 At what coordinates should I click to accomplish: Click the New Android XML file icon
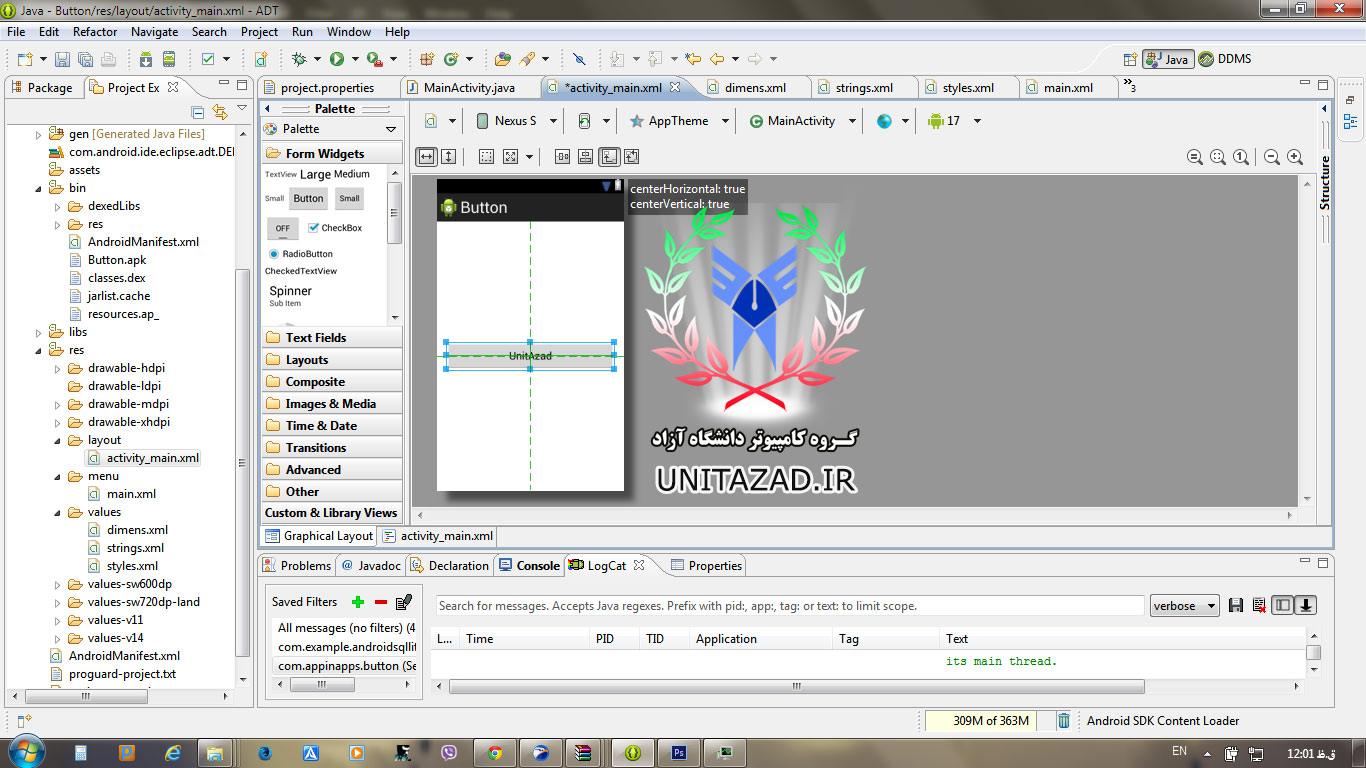(260, 59)
